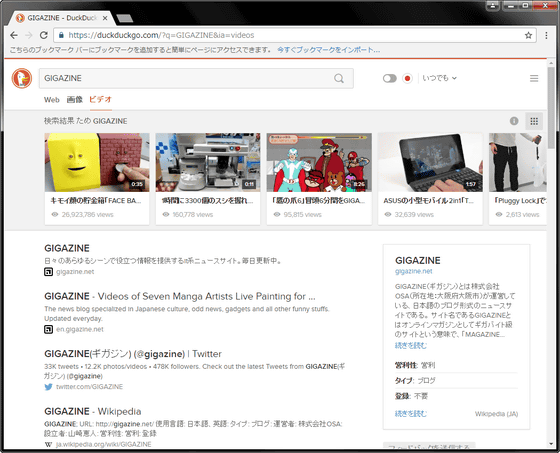Click Chrome user profile icon in title bar
The height and width of the screenshot is (453, 560).
(x=493, y=5)
